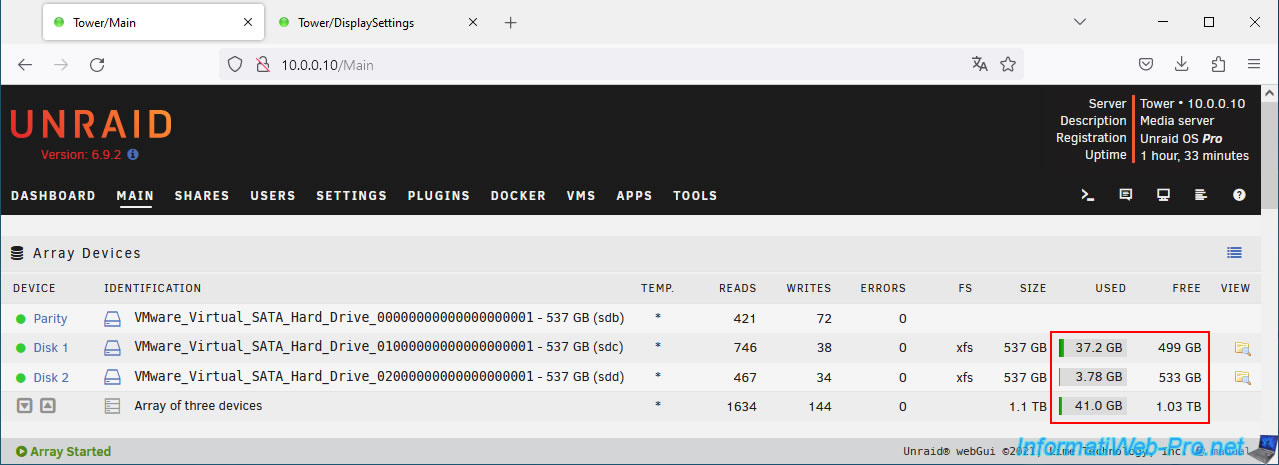The height and width of the screenshot is (465, 1279).
Task: Click the spin up arrow button
Action: [x=47, y=406]
